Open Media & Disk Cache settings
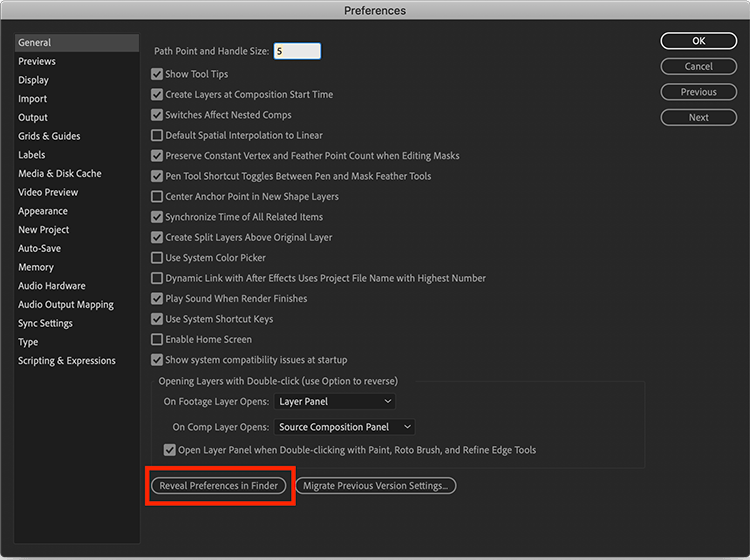Image resolution: width=750 pixels, height=560 pixels. tap(60, 173)
